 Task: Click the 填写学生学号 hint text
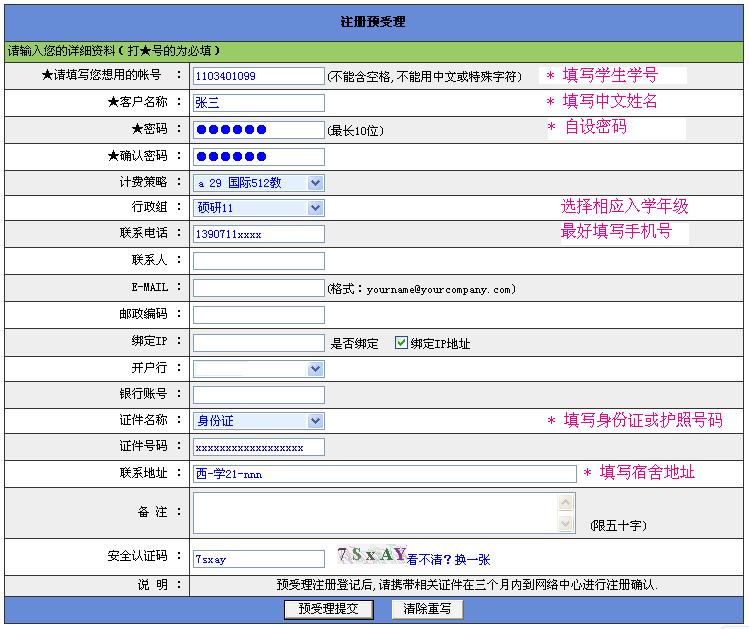click(x=610, y=75)
